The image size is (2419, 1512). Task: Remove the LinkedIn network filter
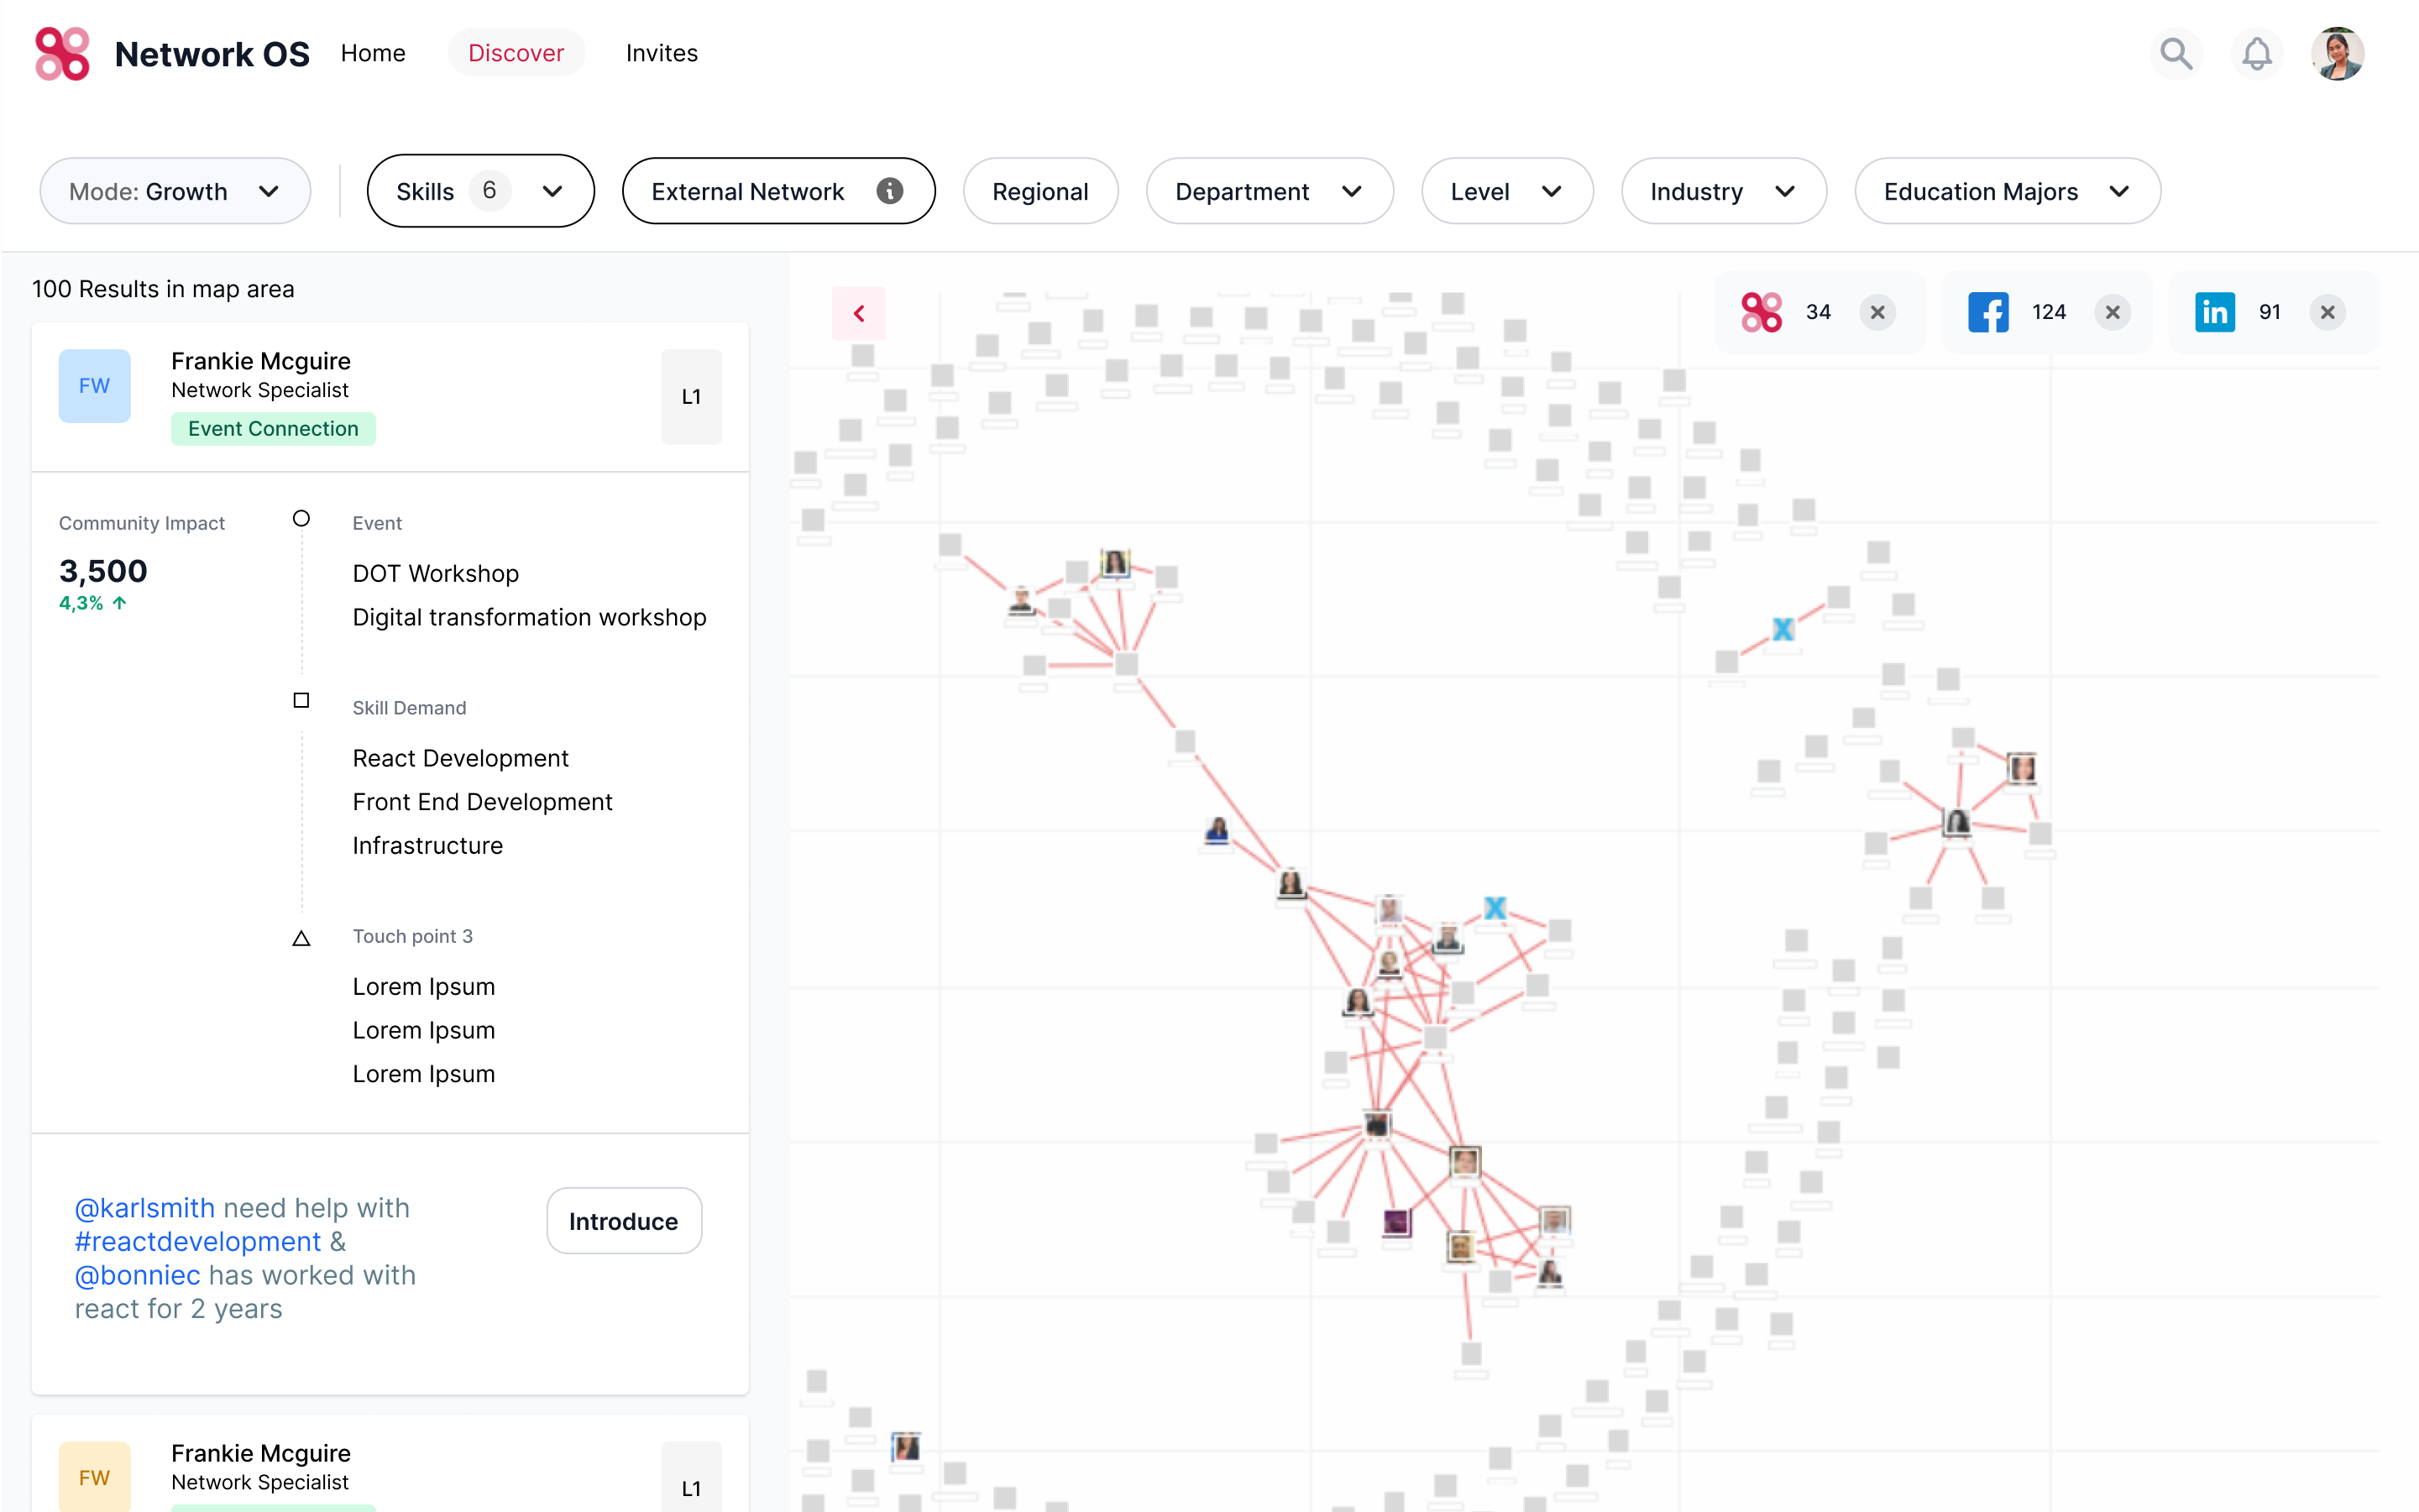coord(2327,312)
